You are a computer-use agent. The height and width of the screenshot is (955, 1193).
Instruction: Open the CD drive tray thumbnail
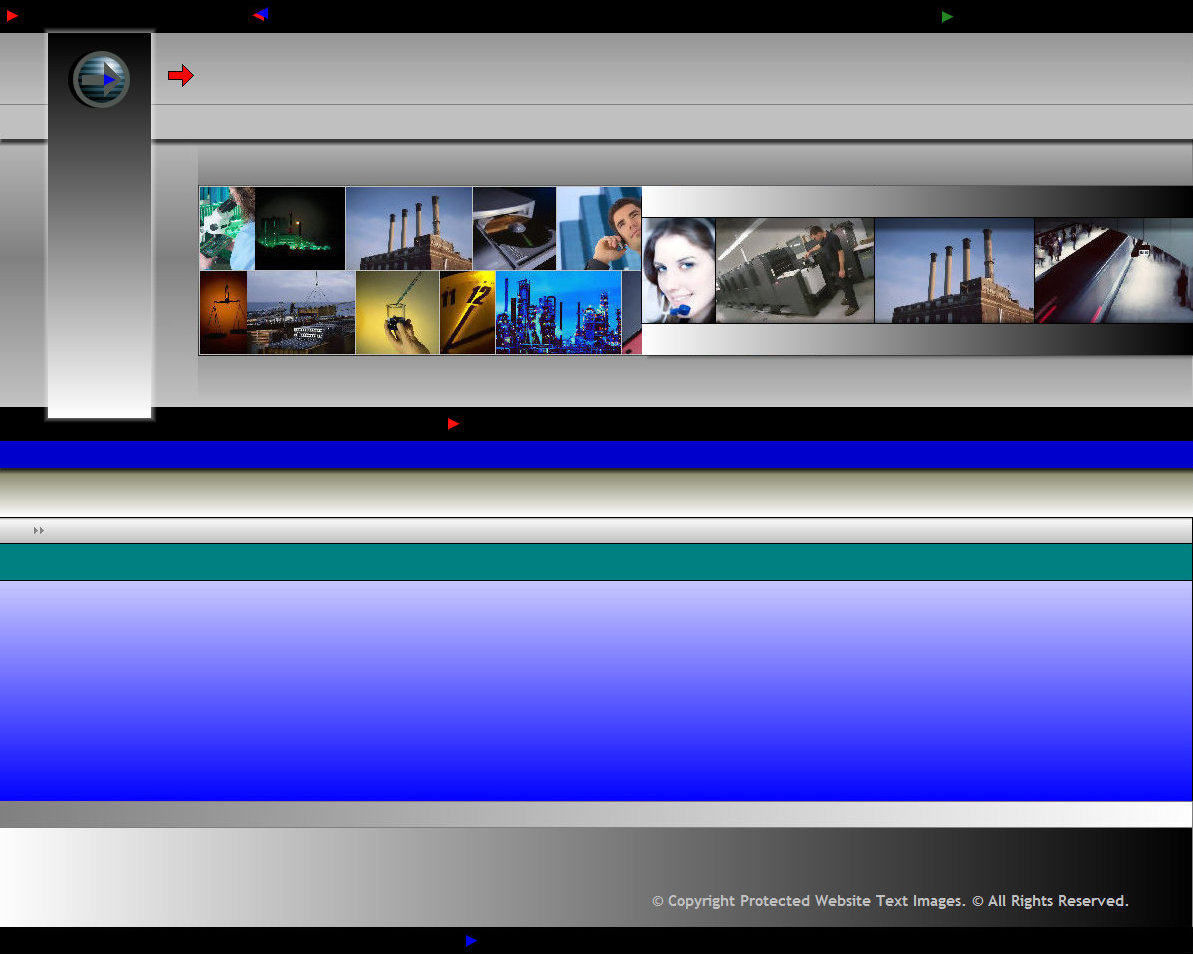coord(514,228)
